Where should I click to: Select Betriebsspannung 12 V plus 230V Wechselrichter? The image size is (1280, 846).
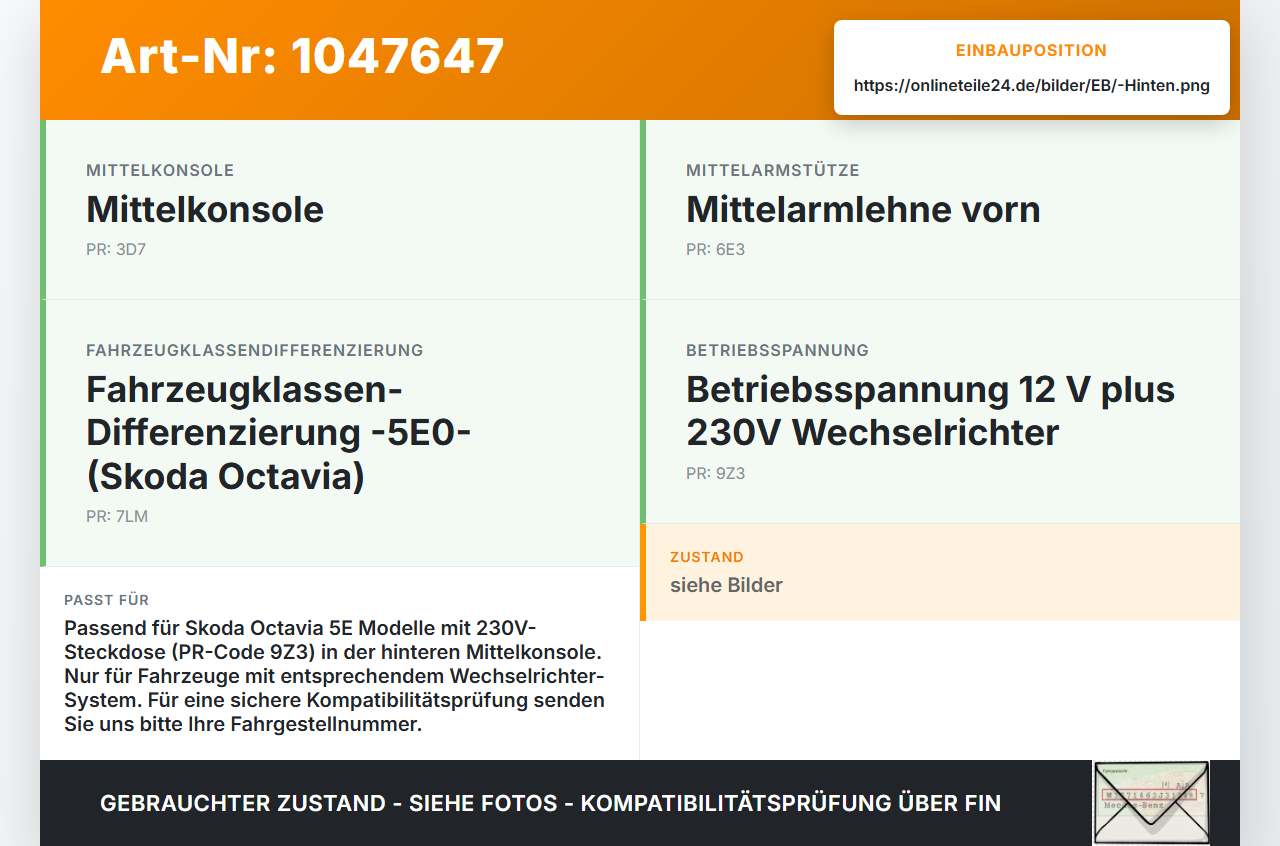pos(930,410)
